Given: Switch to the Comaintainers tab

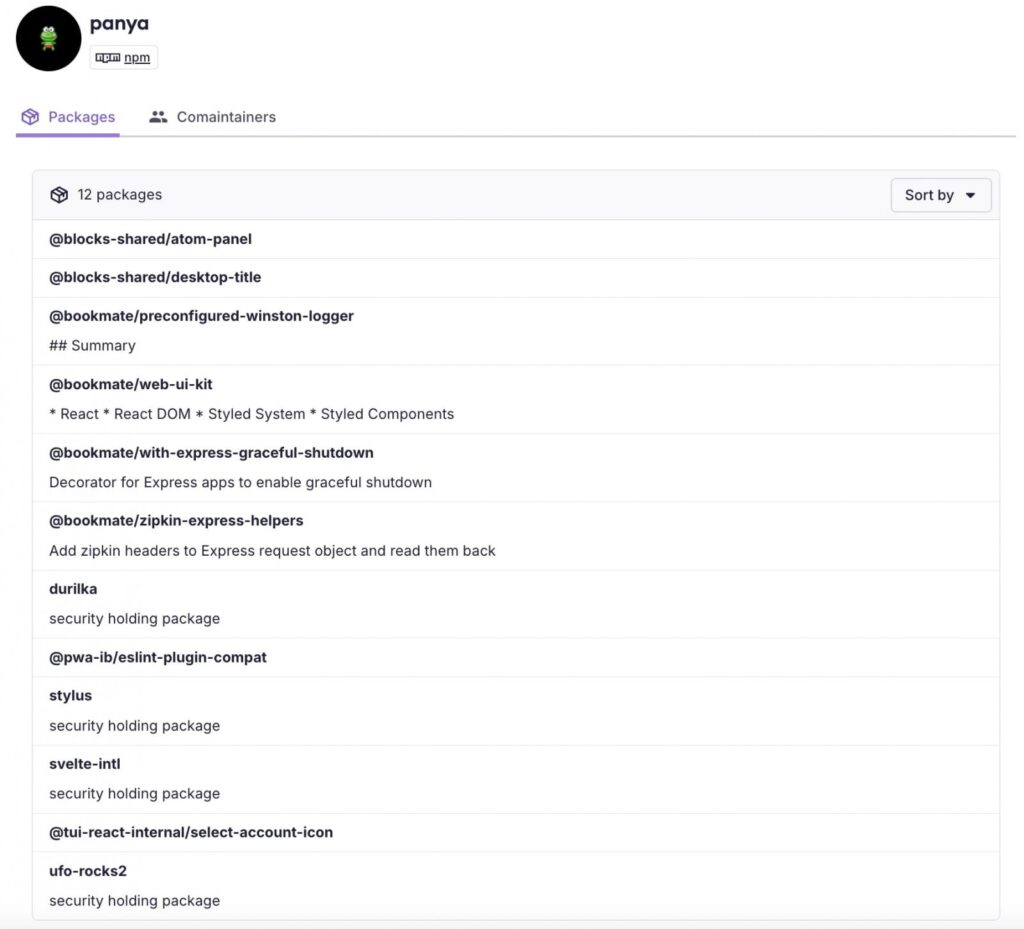Looking at the screenshot, I should coord(226,116).
